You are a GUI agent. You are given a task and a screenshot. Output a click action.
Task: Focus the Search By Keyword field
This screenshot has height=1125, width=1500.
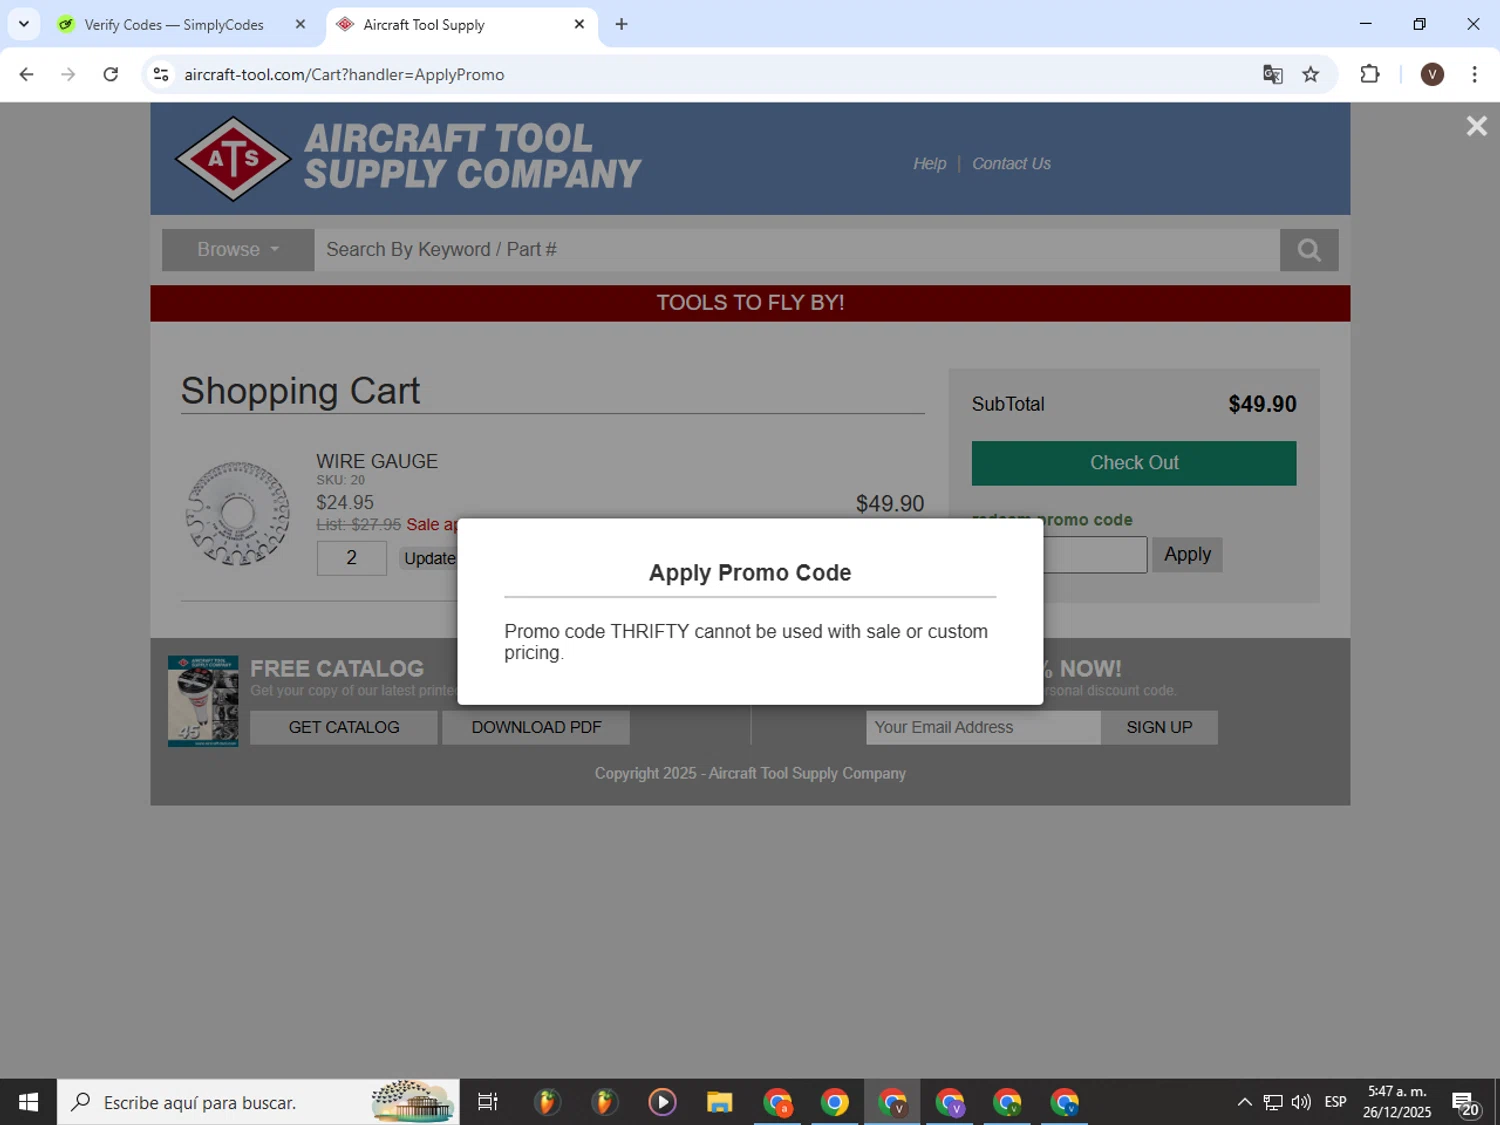[x=797, y=250]
